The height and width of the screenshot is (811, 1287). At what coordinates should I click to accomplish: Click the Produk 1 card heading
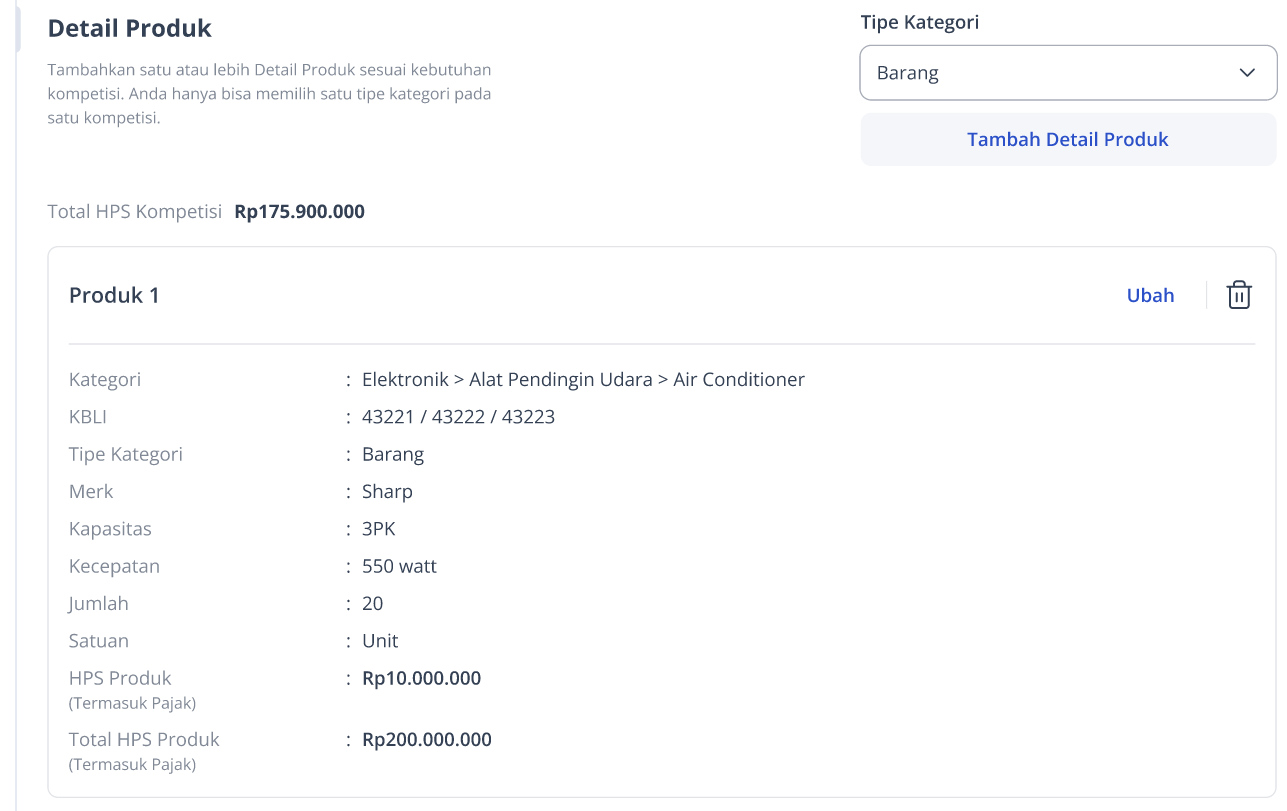[114, 295]
